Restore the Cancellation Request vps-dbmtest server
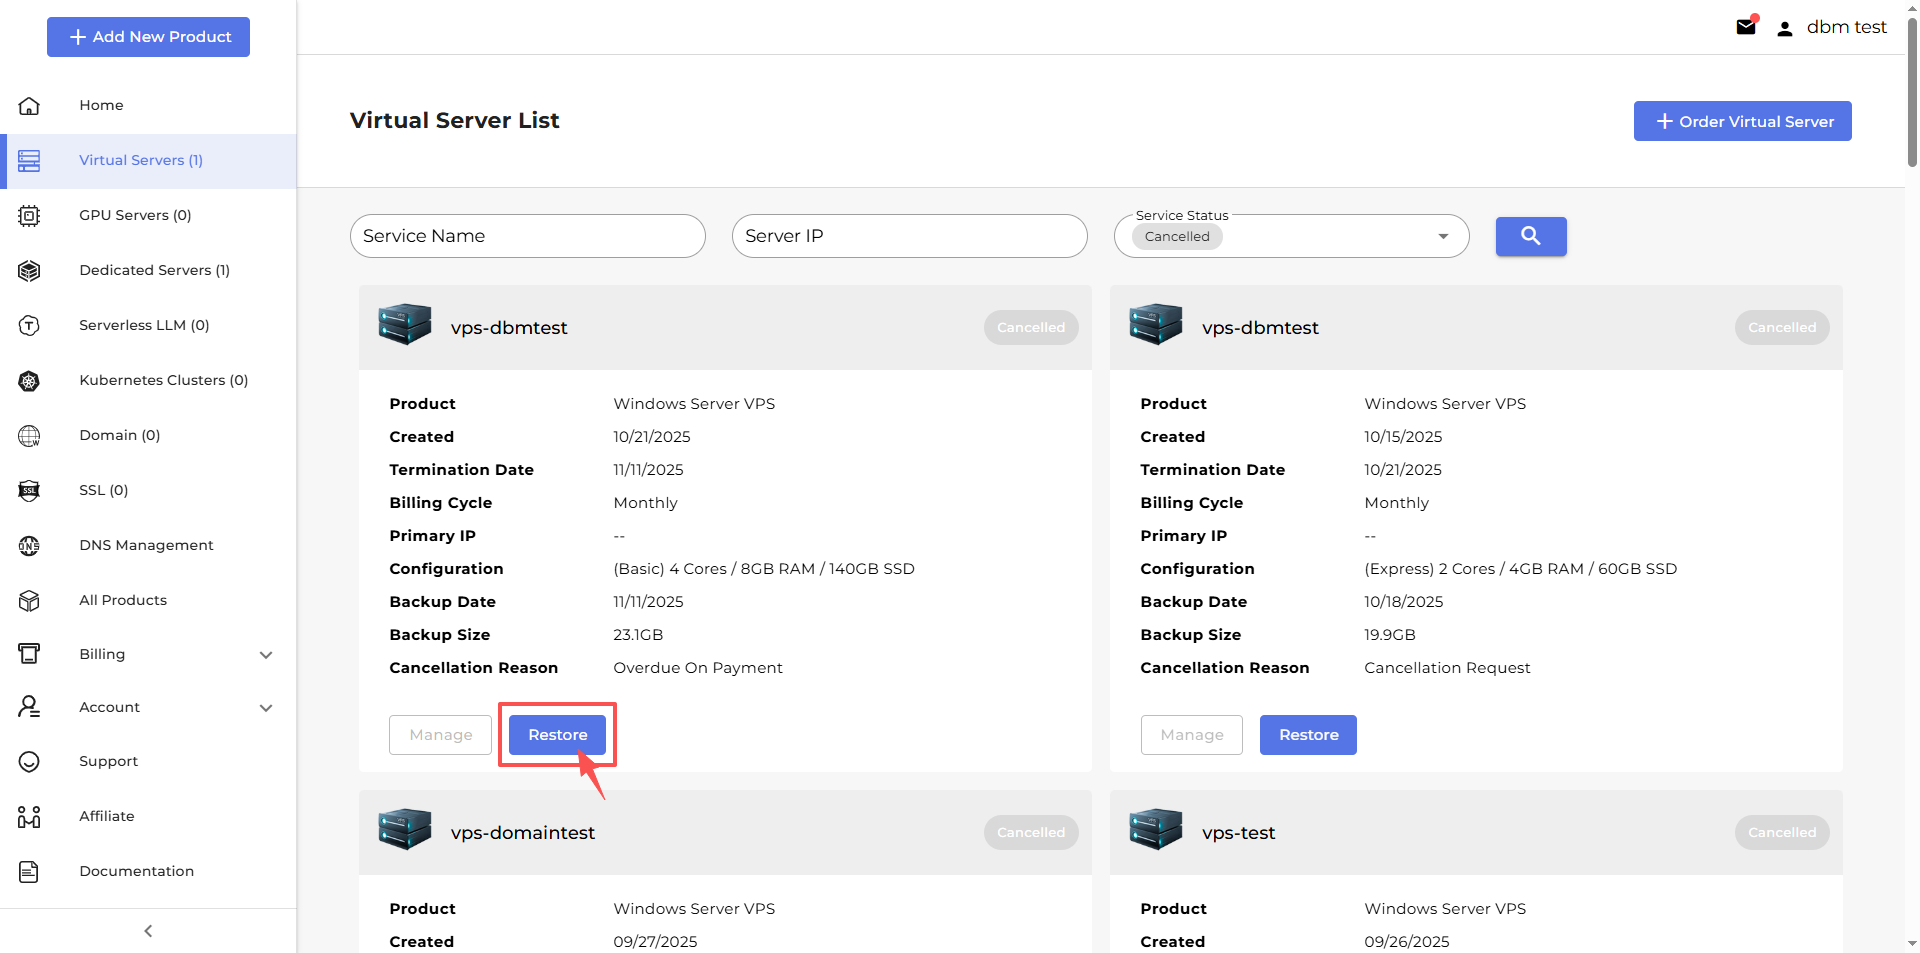The height and width of the screenshot is (953, 1920). (1308, 735)
